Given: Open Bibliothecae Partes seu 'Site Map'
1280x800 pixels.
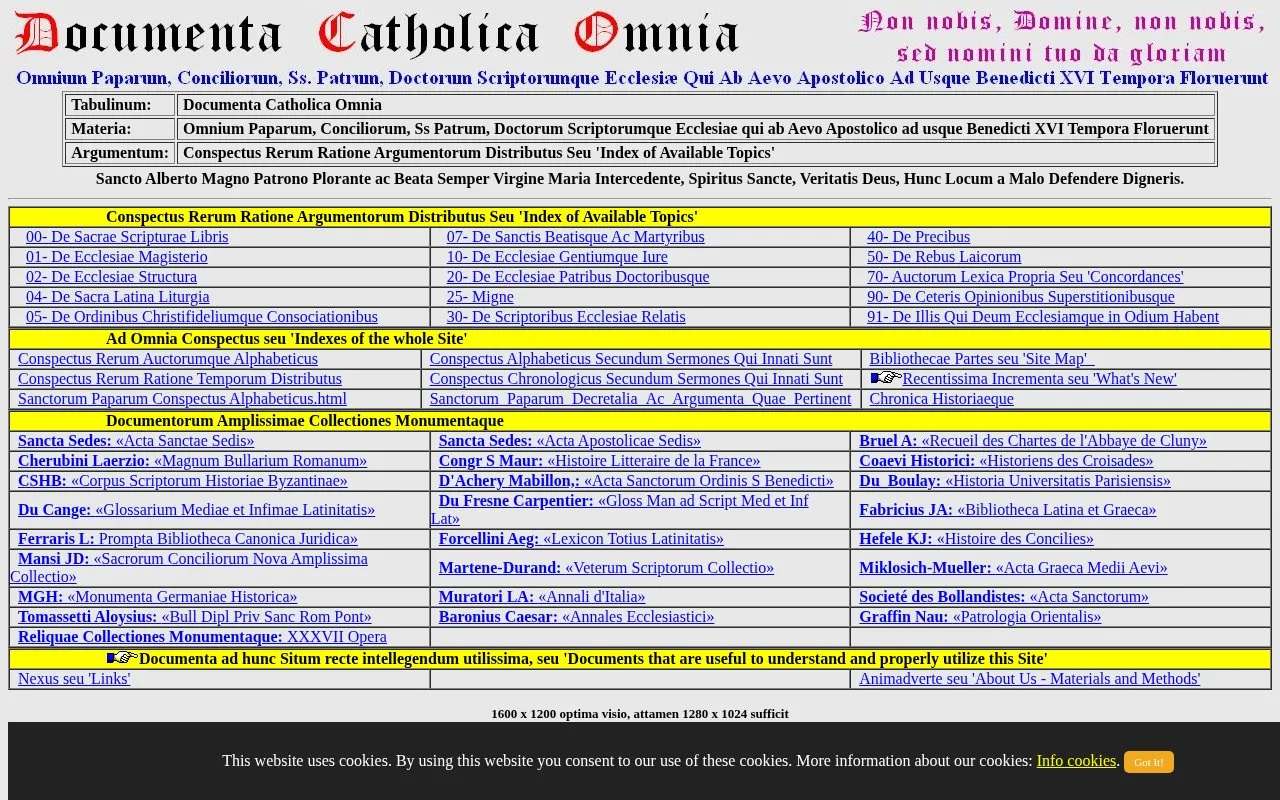Looking at the screenshot, I should (982, 359).
